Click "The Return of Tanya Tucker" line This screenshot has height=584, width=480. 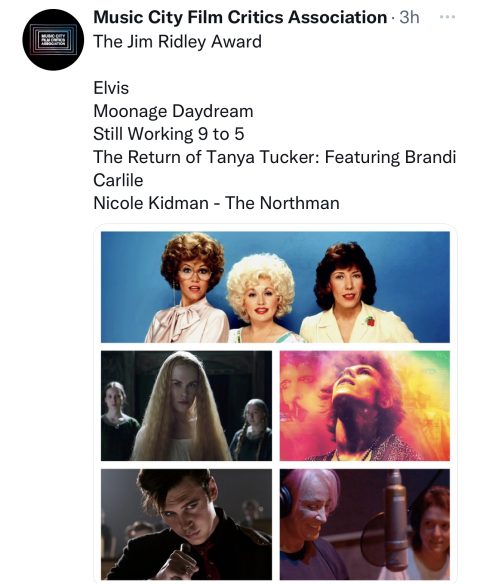tap(274, 157)
